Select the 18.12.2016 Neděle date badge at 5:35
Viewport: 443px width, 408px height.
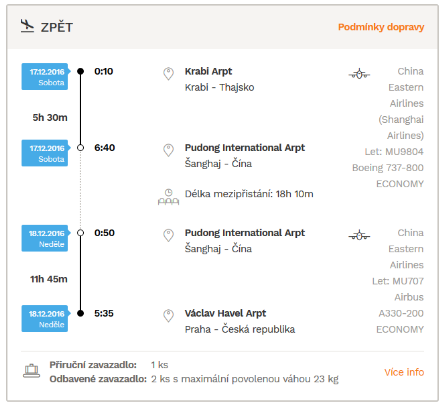45,319
